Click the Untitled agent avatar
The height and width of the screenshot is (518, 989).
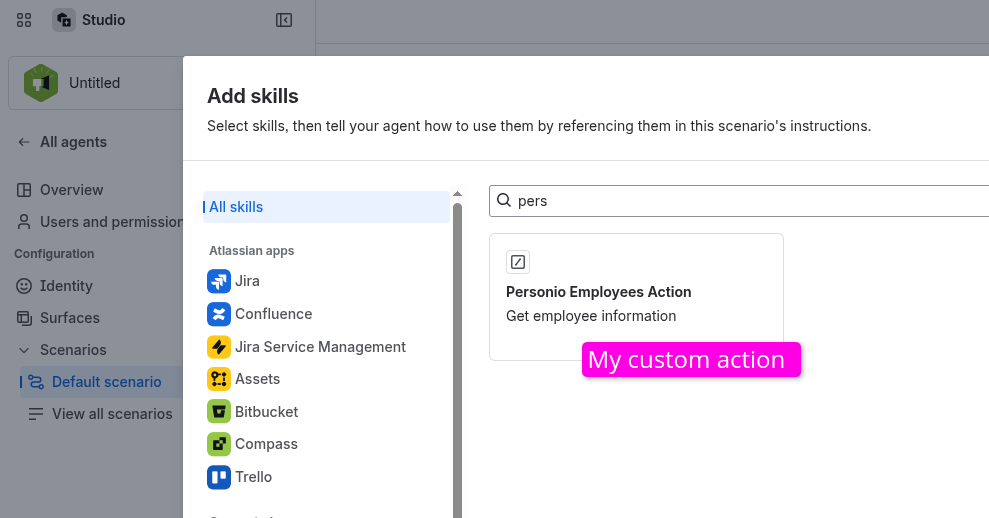pos(41,83)
